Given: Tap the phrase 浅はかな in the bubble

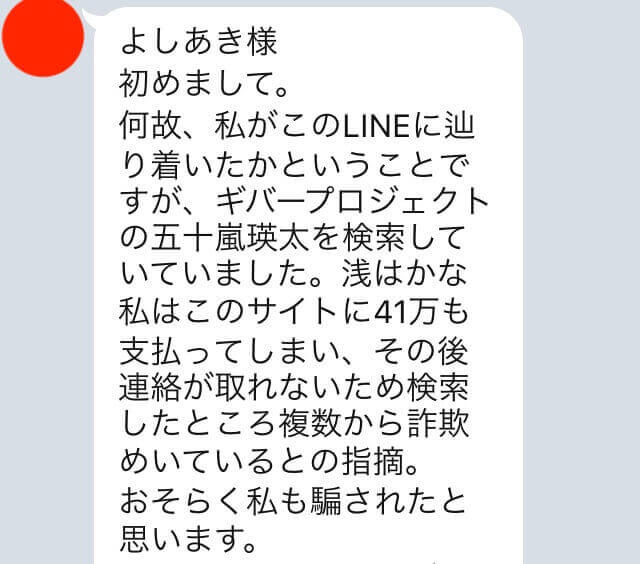Looking at the screenshot, I should pos(404,275).
